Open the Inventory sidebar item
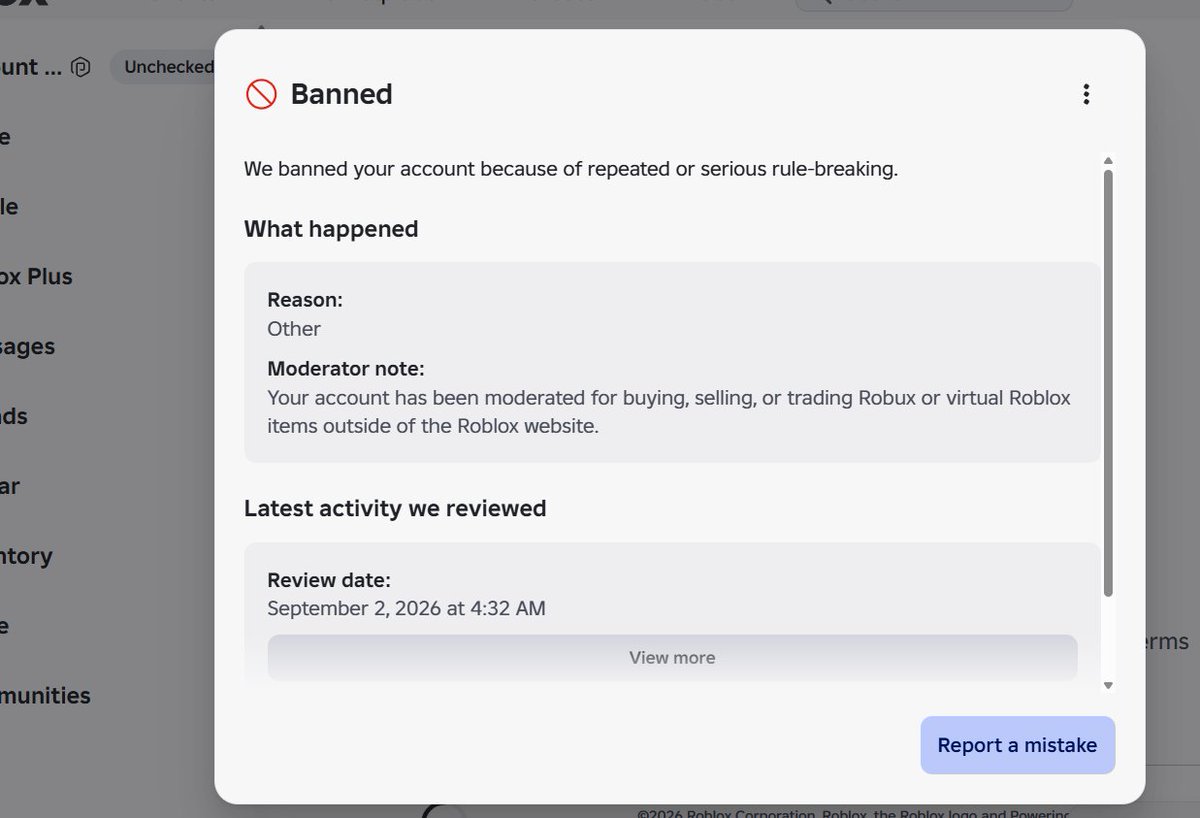This screenshot has width=1200, height=818. coord(26,555)
